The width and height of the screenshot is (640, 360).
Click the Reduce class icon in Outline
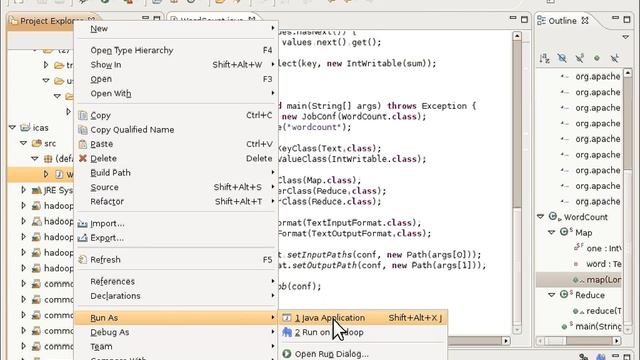pos(565,295)
